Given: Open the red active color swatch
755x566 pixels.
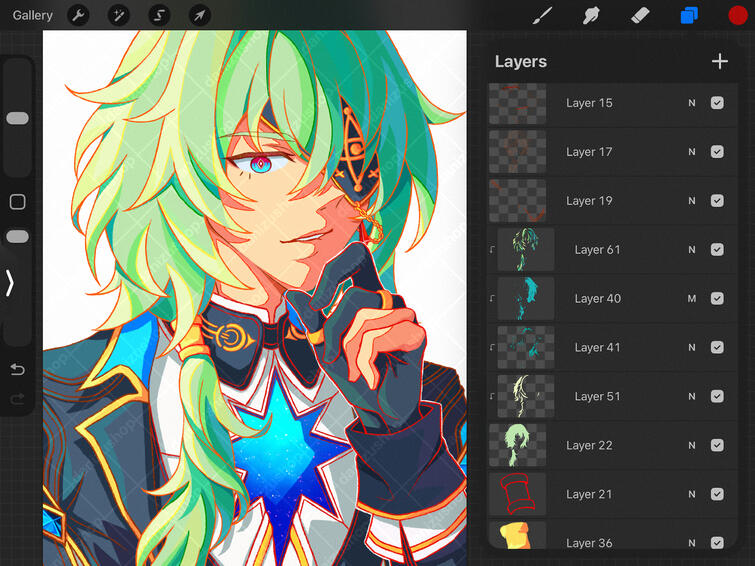Looking at the screenshot, I should [738, 16].
